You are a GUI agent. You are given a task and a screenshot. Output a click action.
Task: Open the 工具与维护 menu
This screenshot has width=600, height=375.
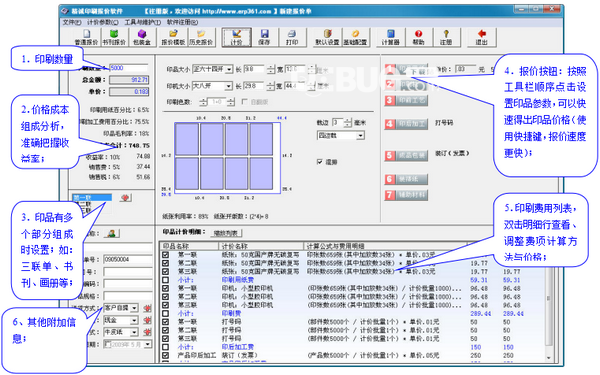click(142, 22)
